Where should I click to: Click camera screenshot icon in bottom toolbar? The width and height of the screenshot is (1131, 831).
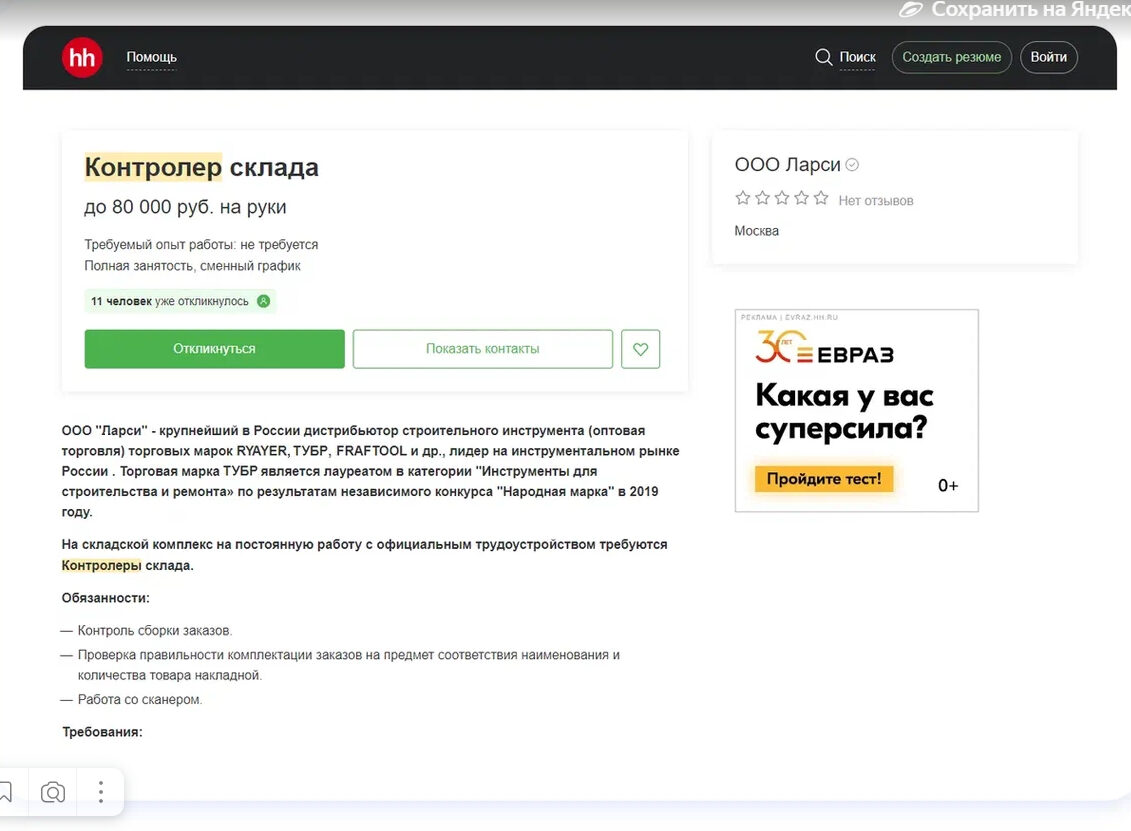(x=53, y=792)
